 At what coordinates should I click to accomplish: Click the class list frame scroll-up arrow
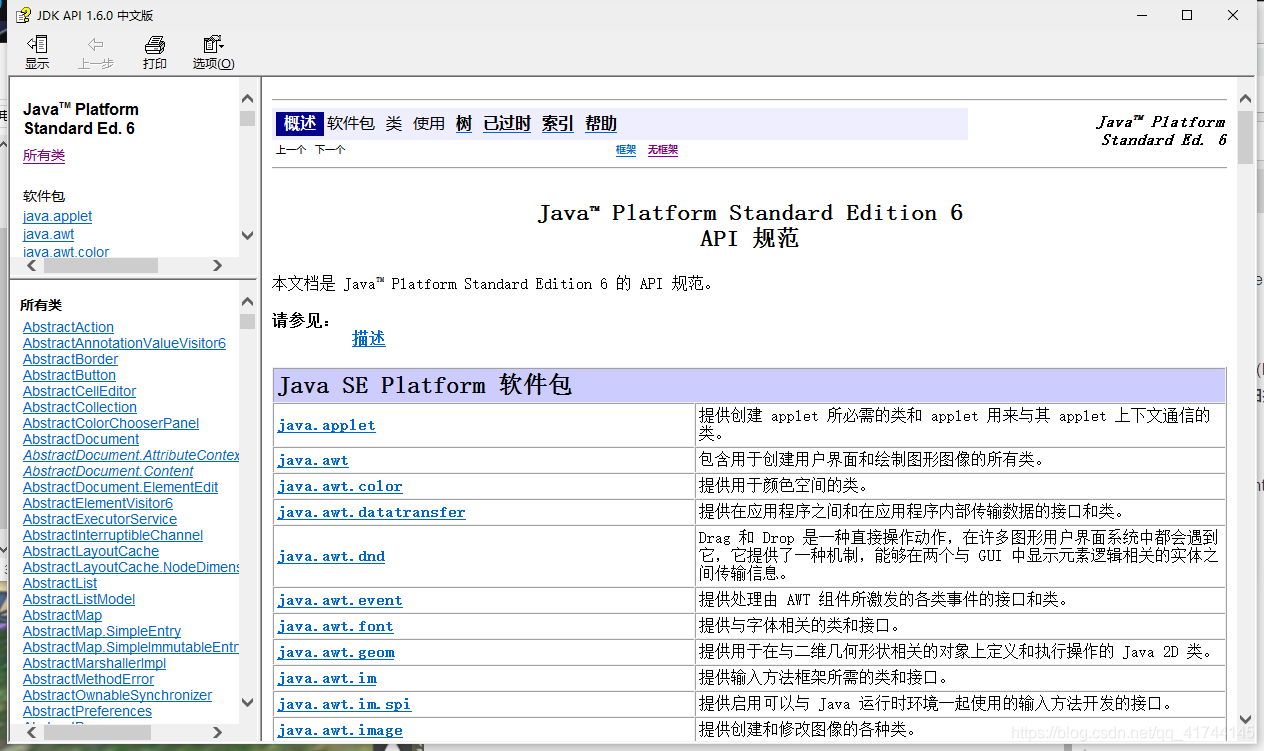247,300
